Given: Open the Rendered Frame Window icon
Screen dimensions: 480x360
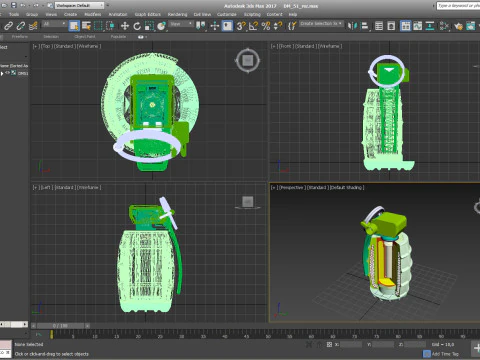Looking at the screenshot, I should [x=471, y=26].
